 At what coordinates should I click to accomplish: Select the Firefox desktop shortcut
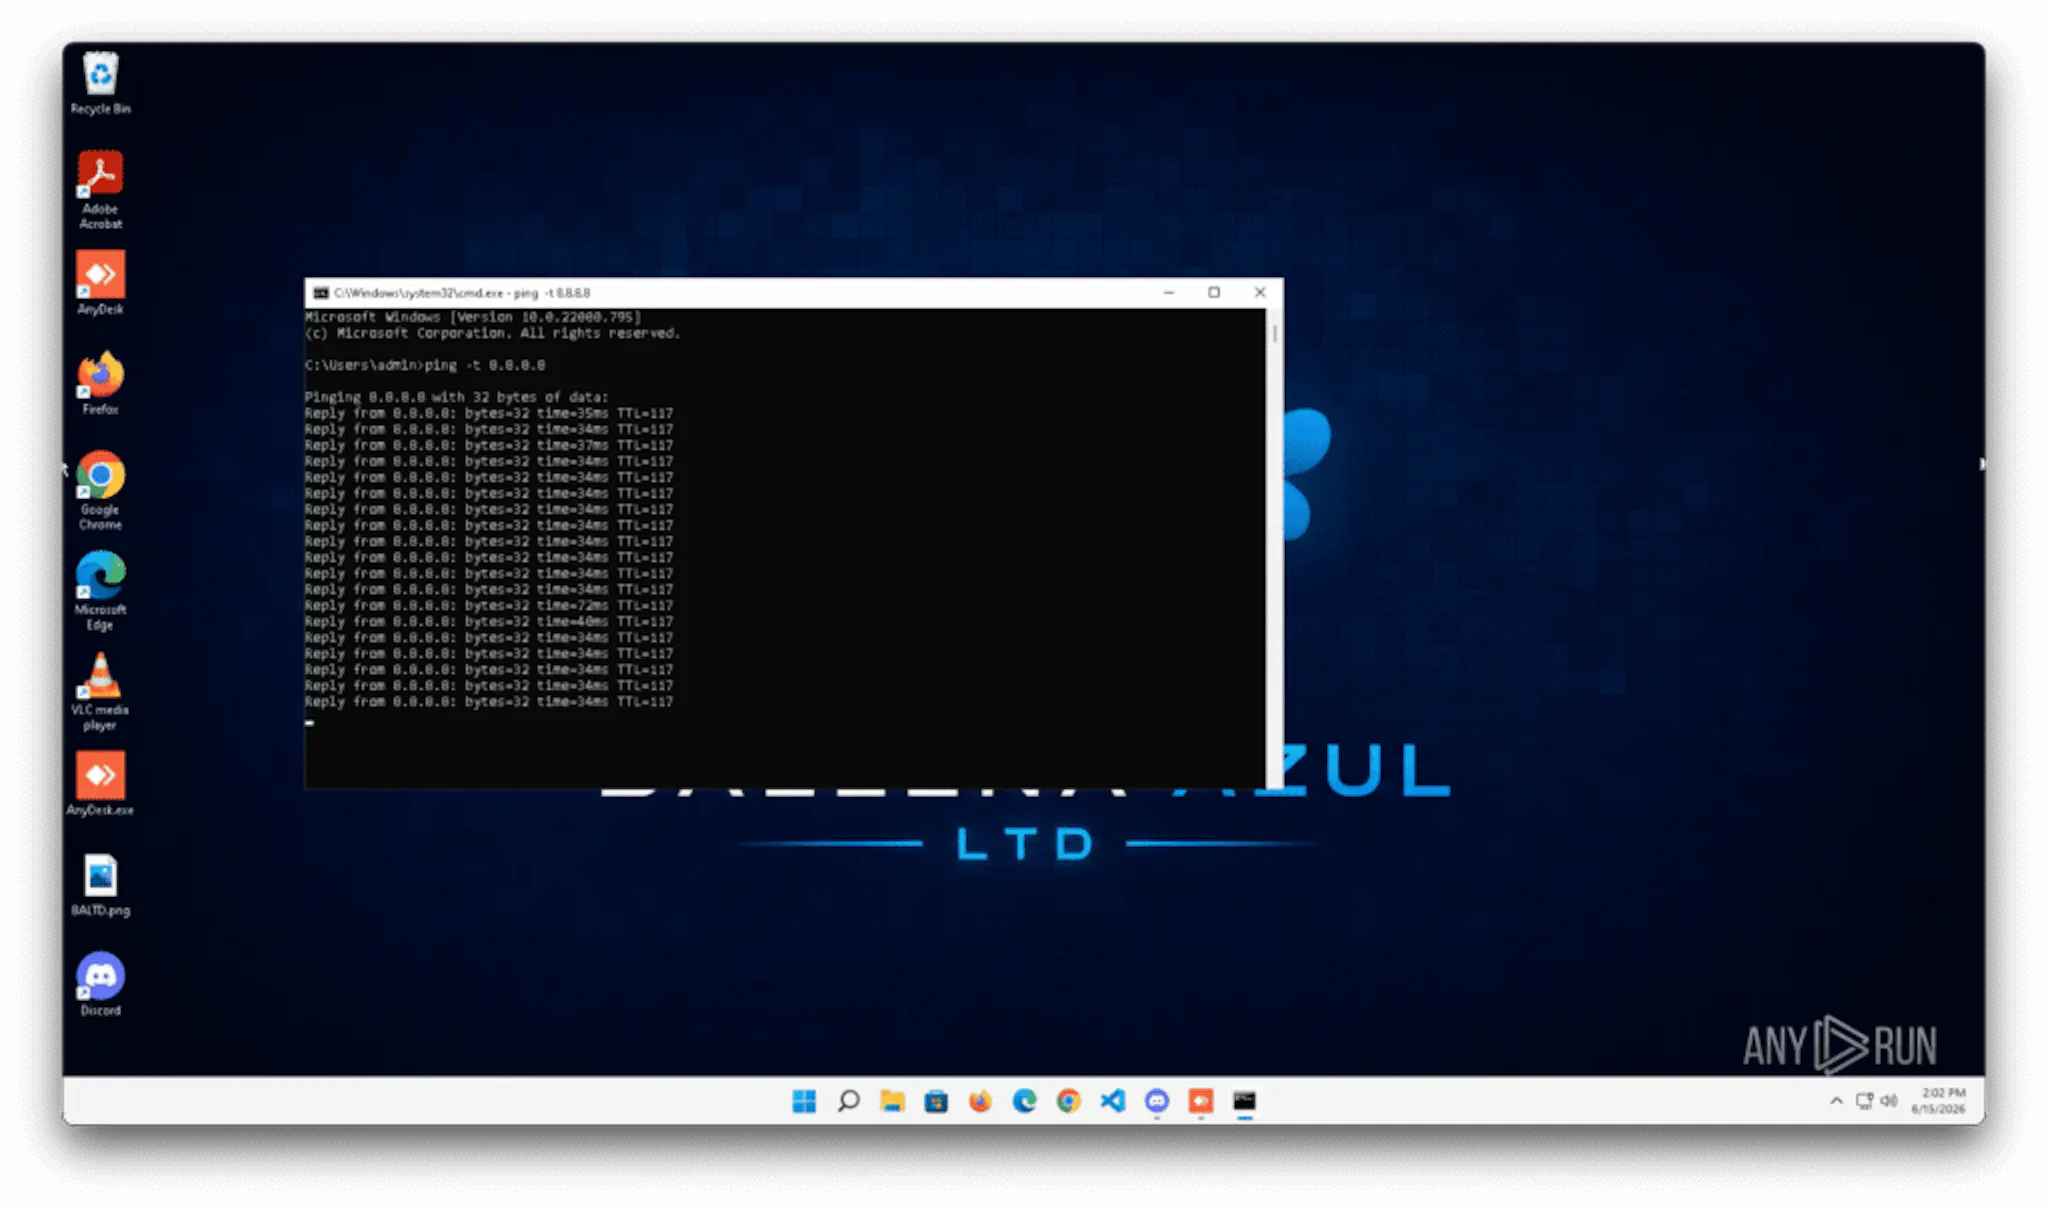coord(100,383)
